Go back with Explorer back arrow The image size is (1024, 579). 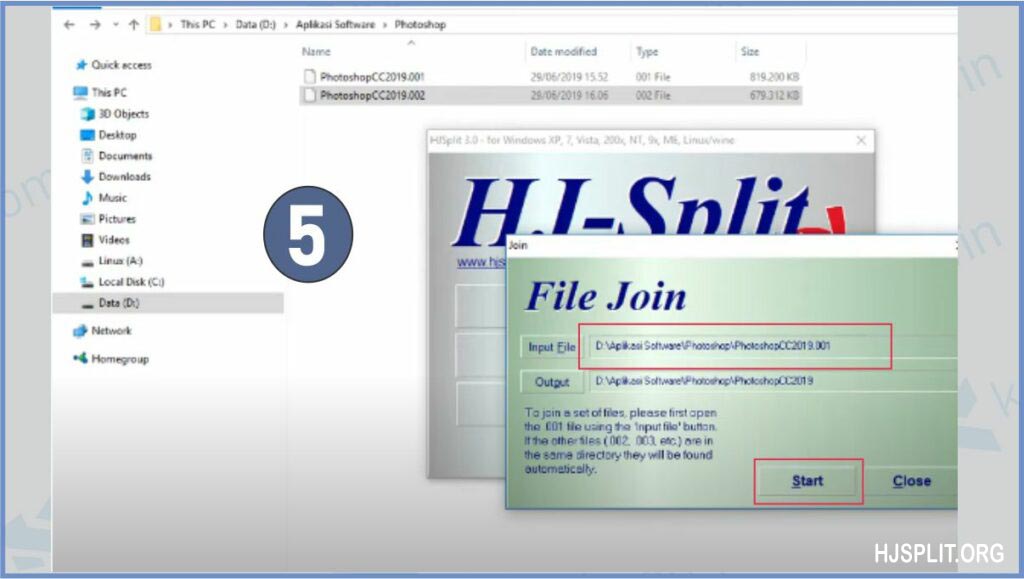click(69, 25)
